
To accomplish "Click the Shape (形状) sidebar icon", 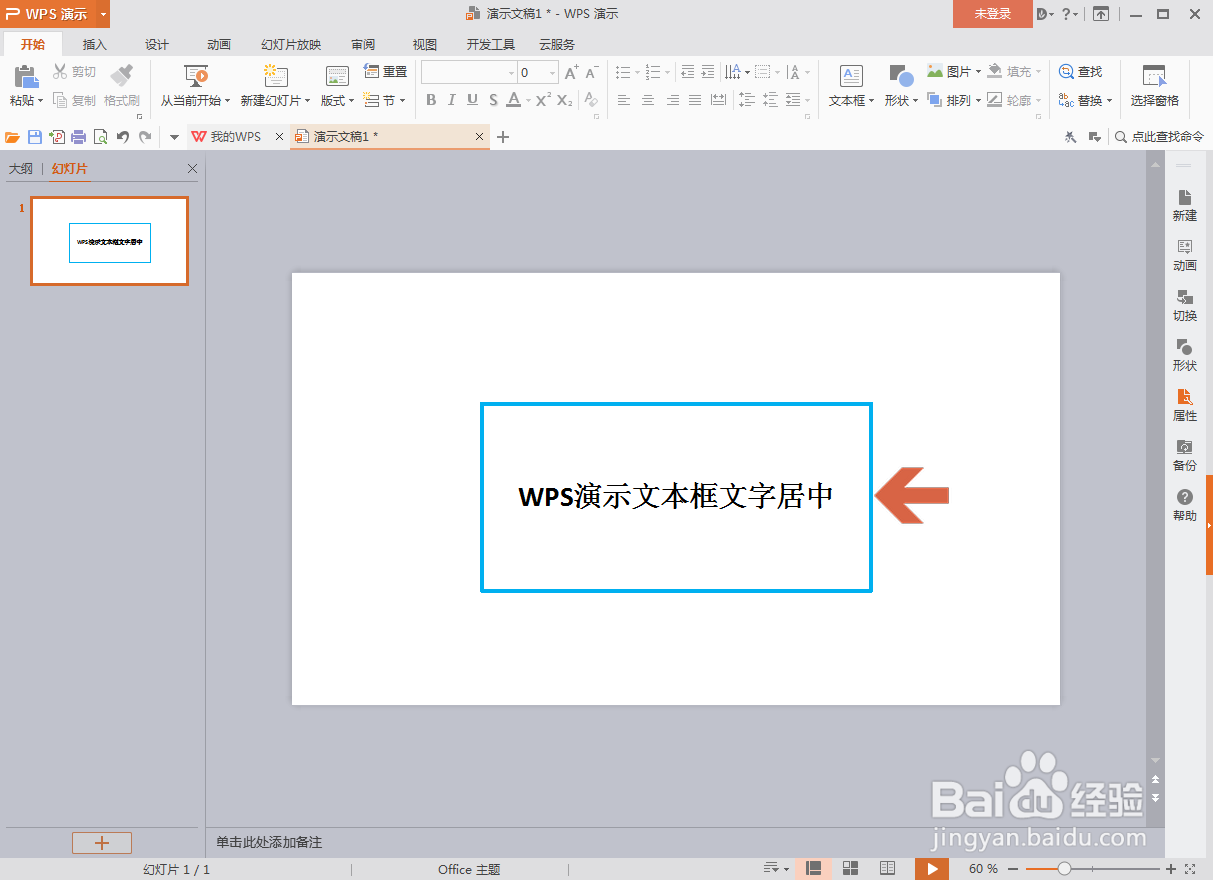I will click(x=1185, y=356).
